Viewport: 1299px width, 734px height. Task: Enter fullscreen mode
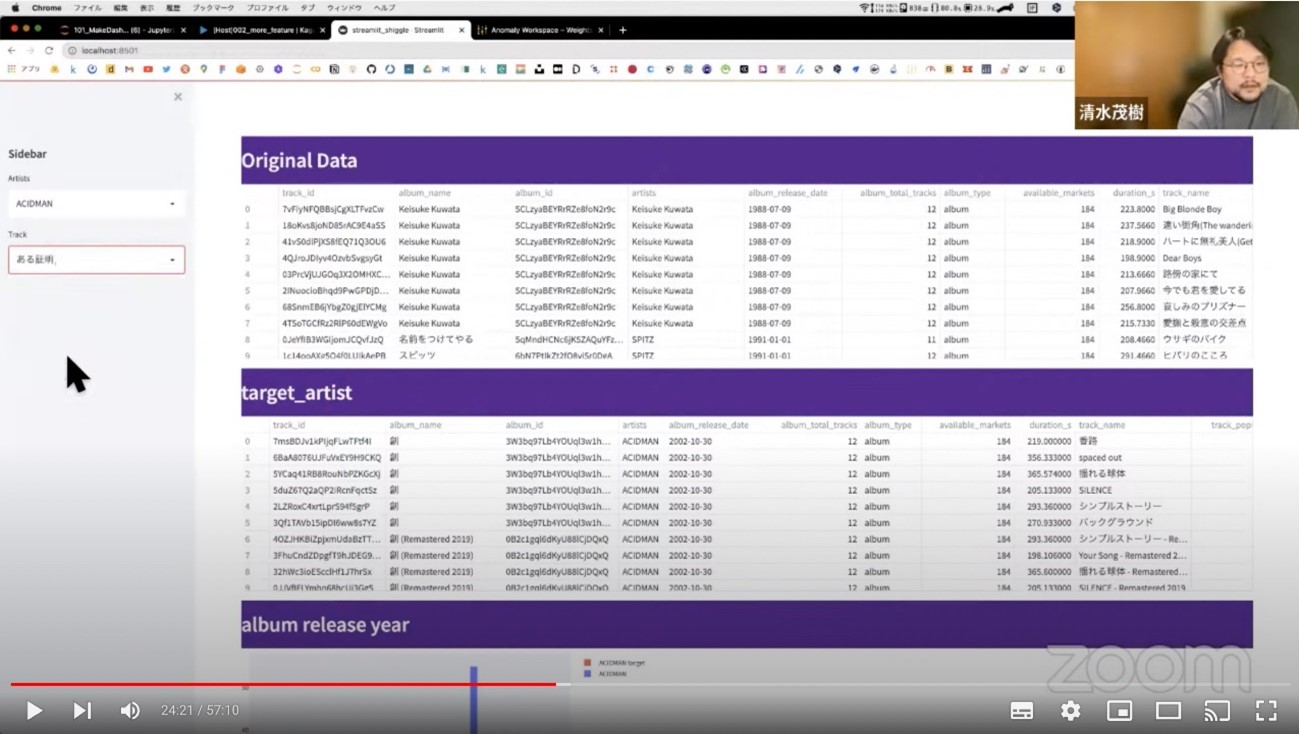[x=1265, y=711]
